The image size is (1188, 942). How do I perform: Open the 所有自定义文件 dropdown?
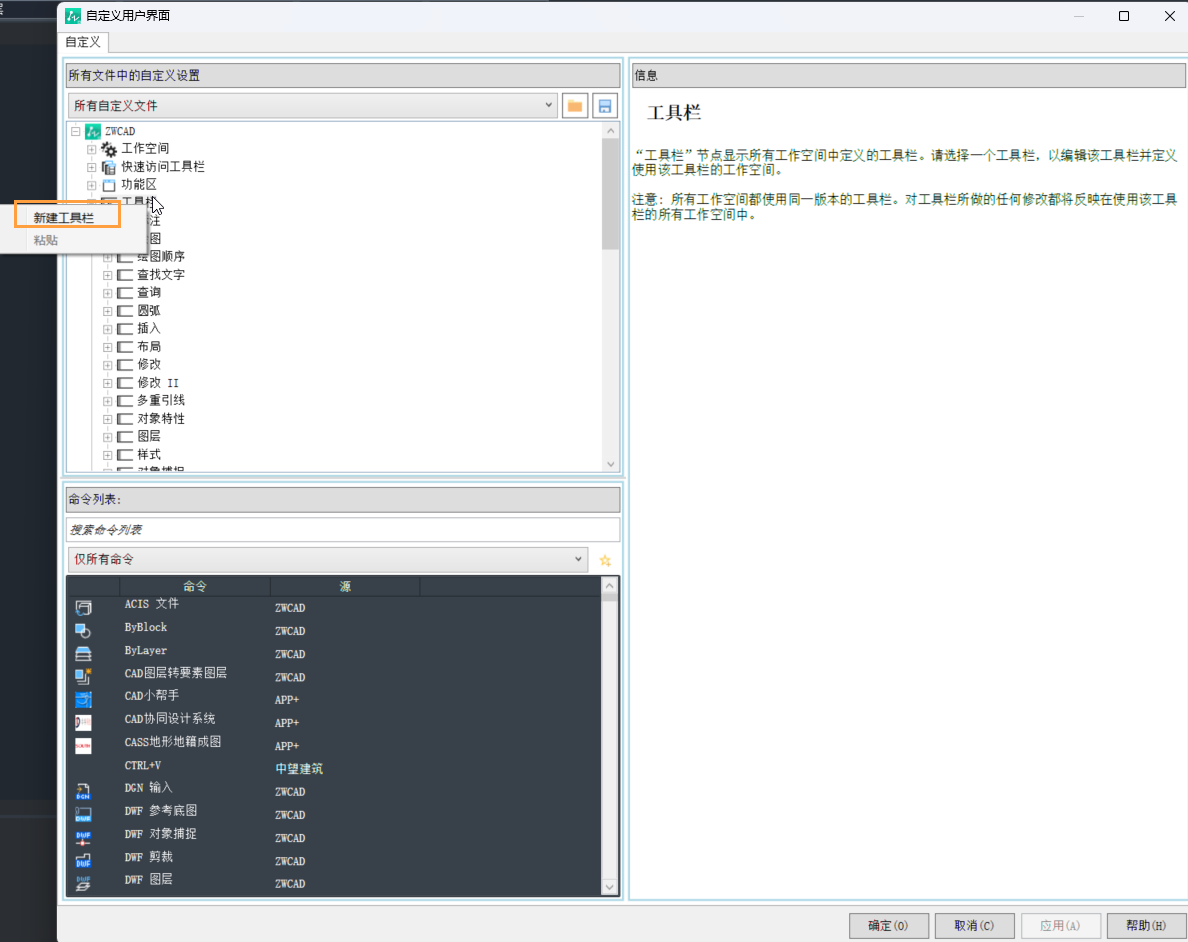pyautogui.click(x=313, y=105)
